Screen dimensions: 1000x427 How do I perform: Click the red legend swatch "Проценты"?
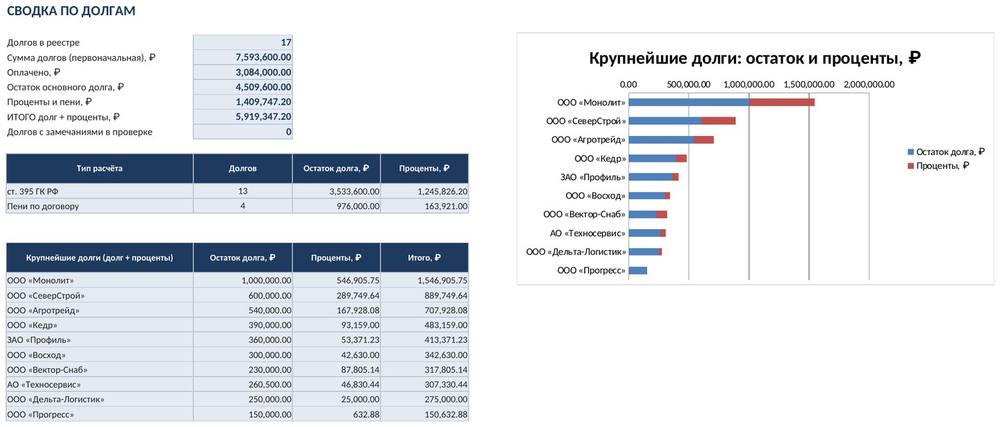pyautogui.click(x=910, y=166)
